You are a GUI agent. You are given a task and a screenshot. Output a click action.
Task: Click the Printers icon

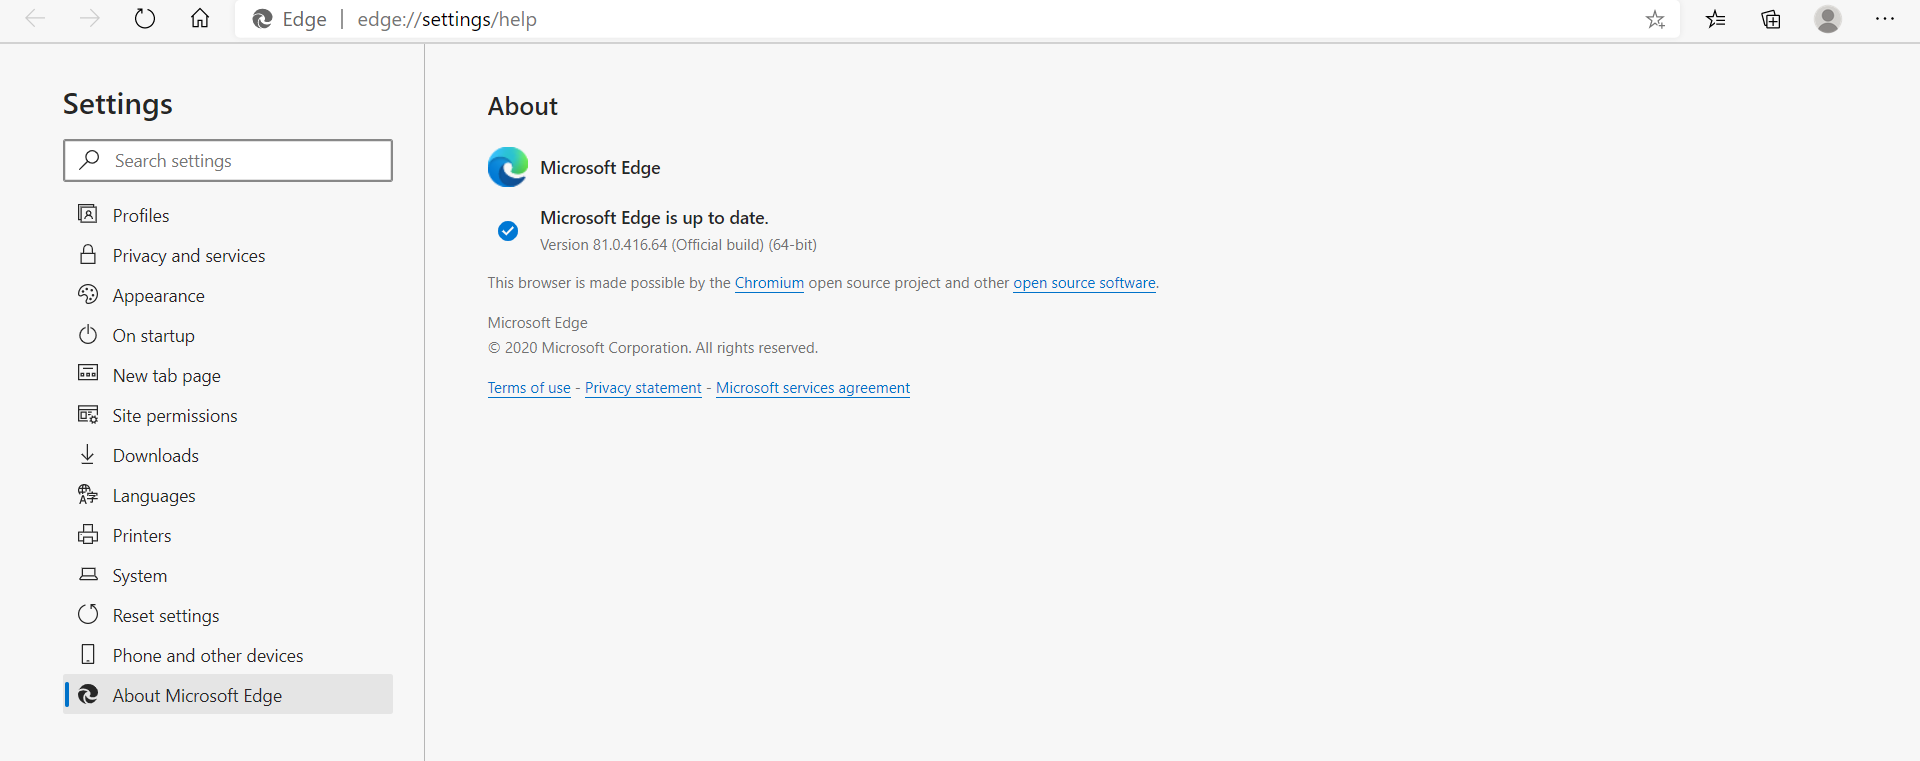[x=88, y=534]
